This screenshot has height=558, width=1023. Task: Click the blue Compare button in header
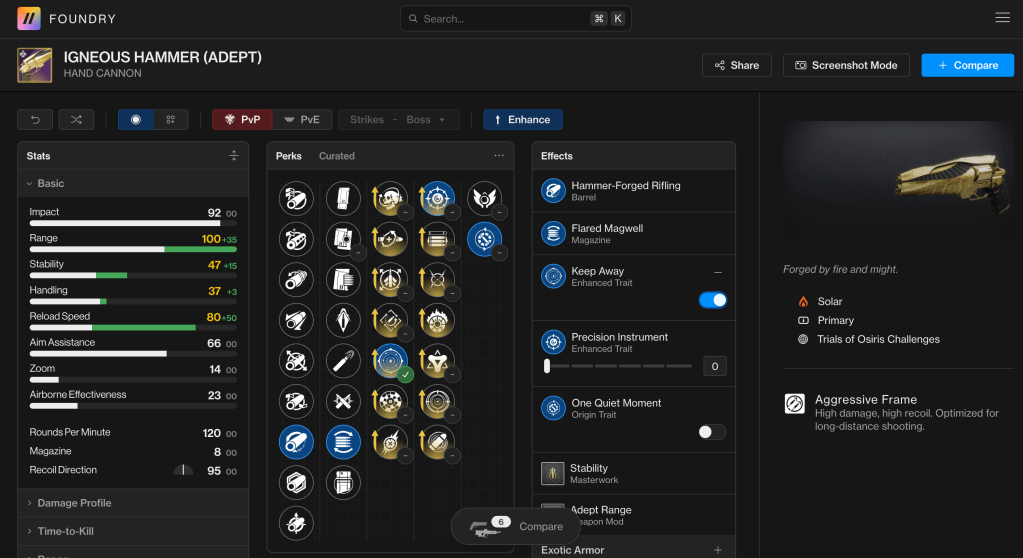(967, 65)
